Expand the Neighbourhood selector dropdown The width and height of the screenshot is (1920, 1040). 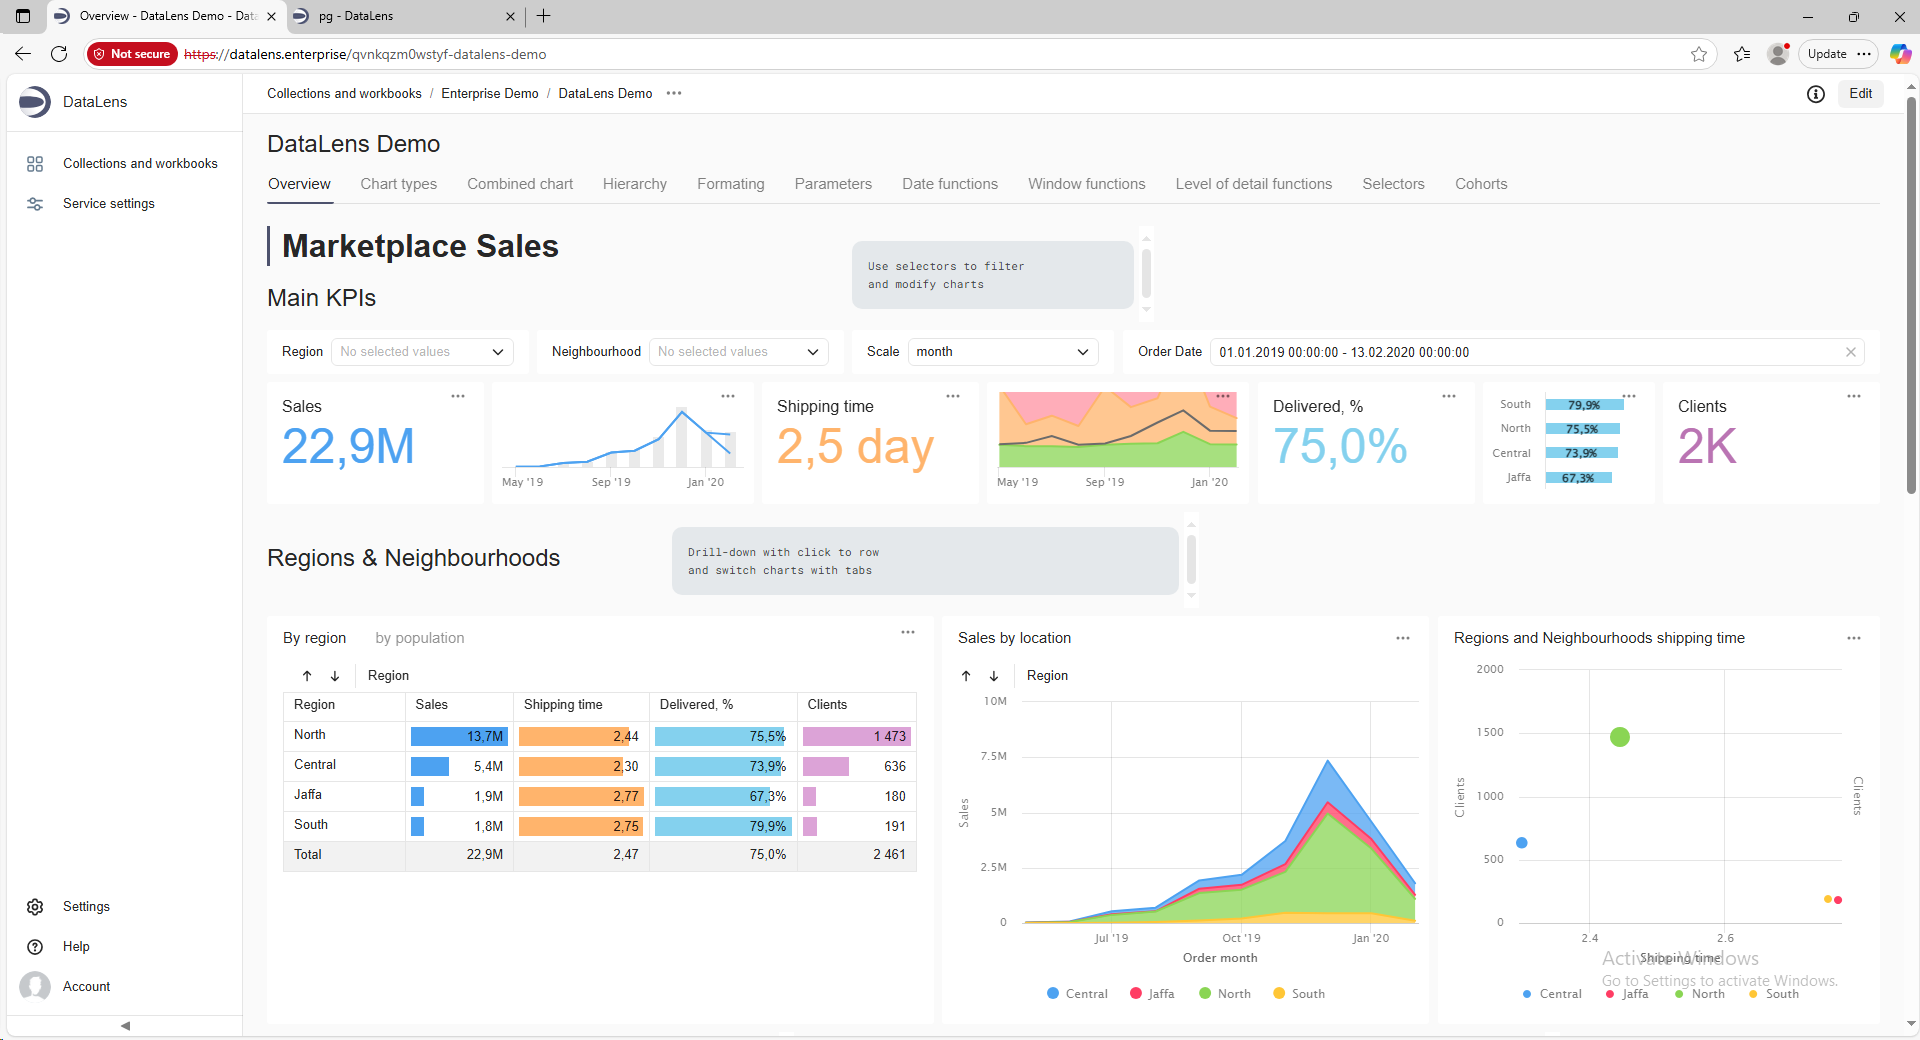tap(739, 352)
